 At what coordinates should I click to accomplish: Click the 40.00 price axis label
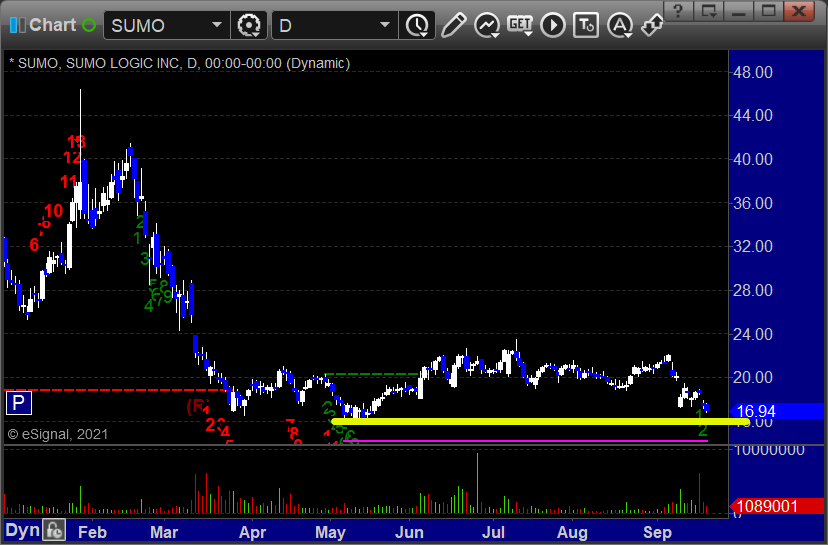click(x=753, y=159)
